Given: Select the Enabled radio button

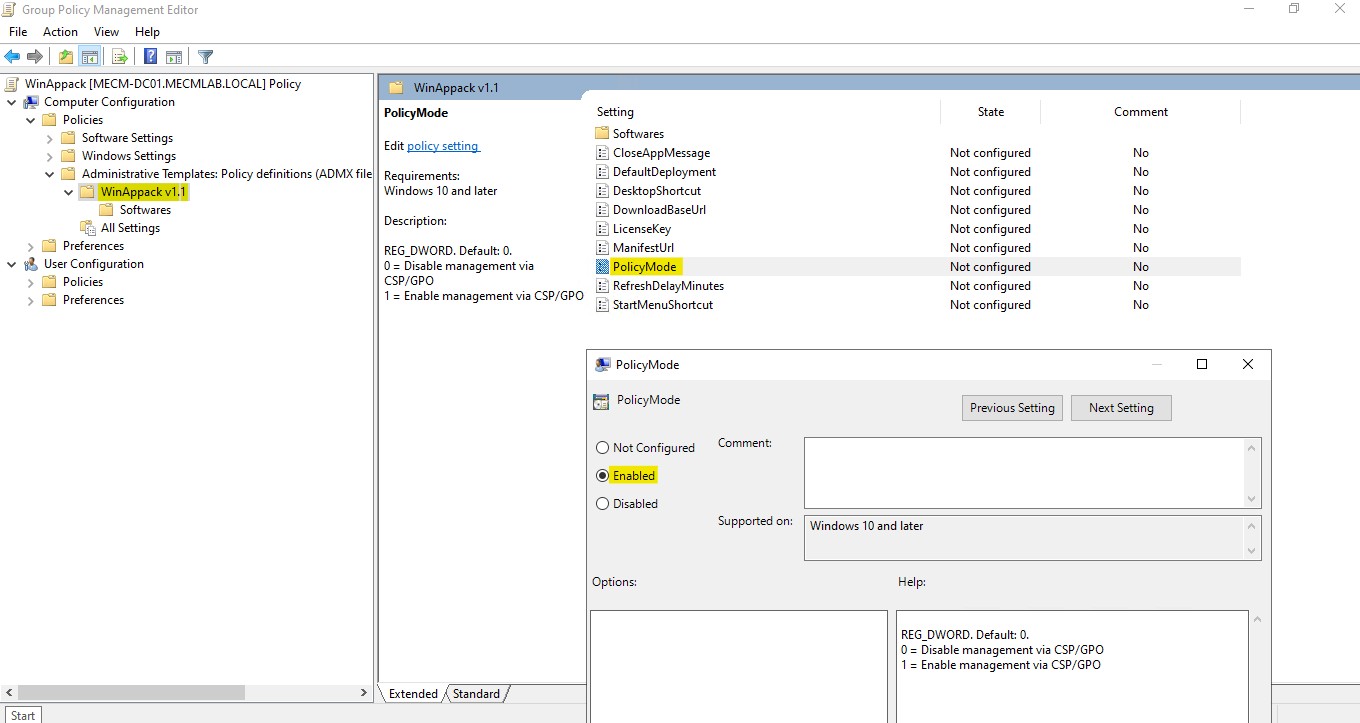Looking at the screenshot, I should click(x=603, y=475).
